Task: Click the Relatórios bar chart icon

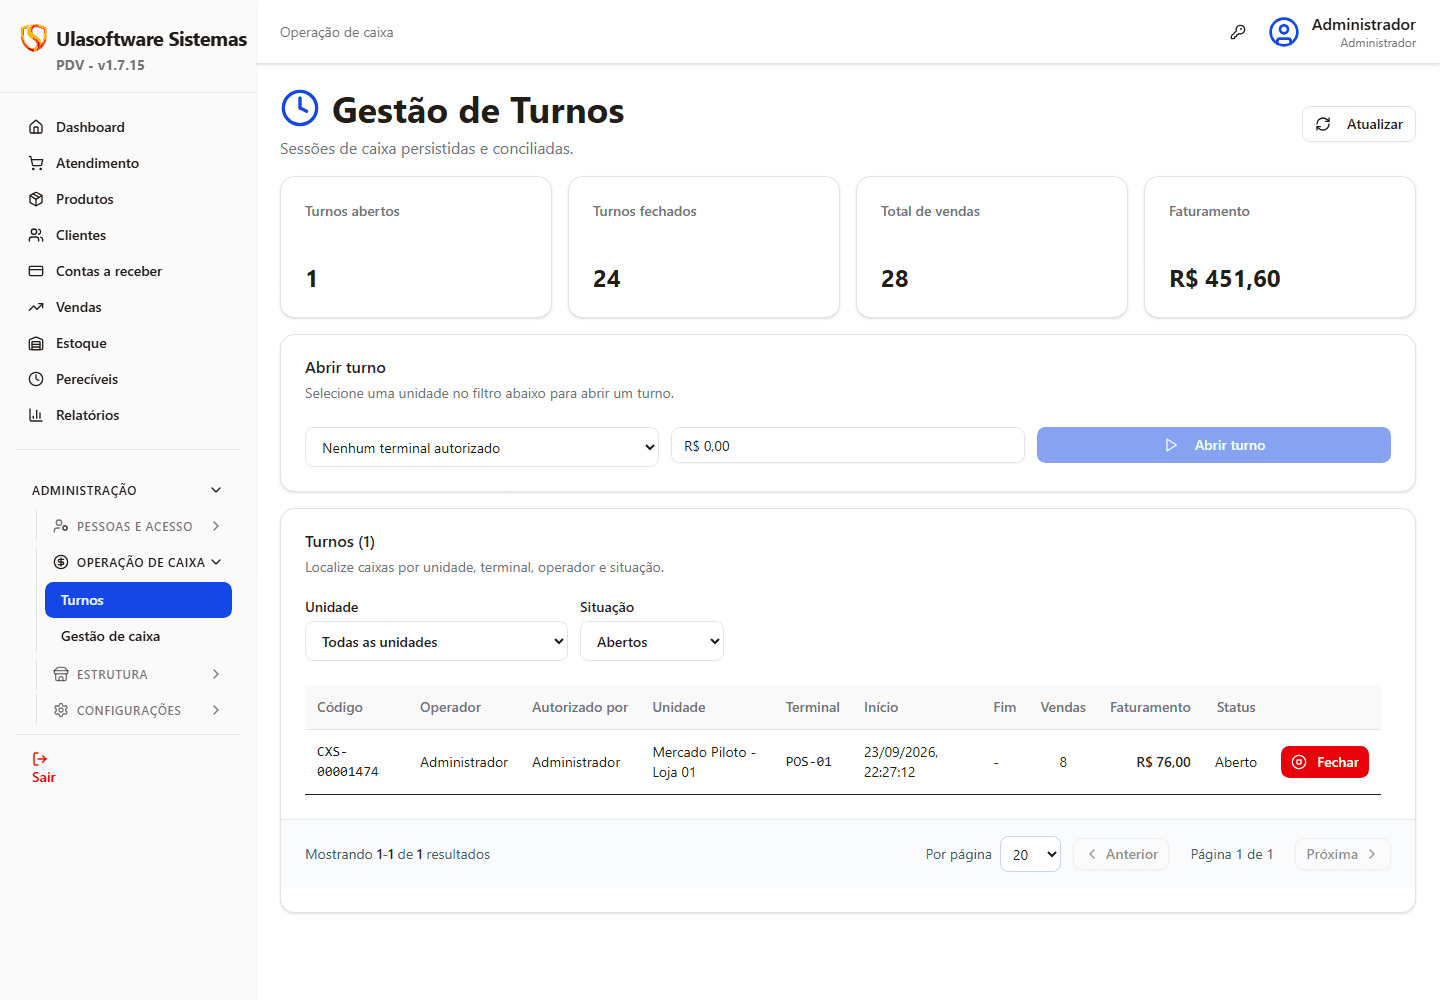Action: [x=36, y=415]
